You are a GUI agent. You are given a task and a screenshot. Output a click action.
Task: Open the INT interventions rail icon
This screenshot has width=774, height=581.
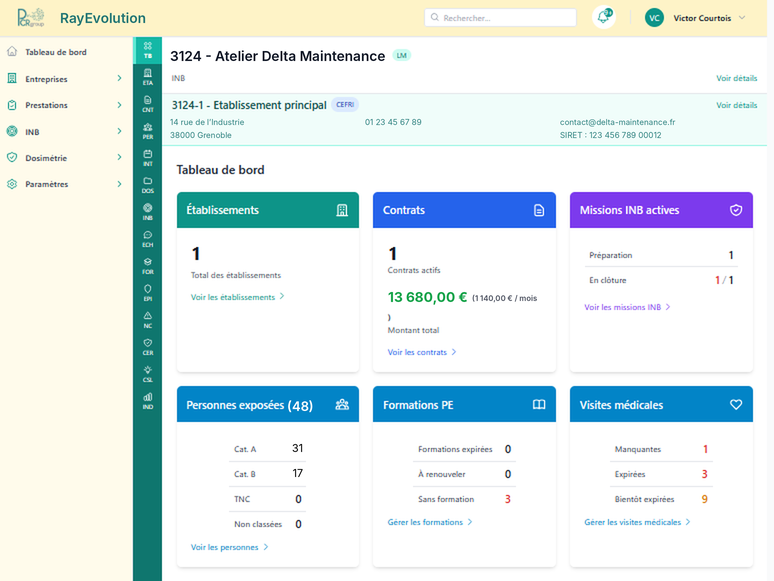[148, 158]
